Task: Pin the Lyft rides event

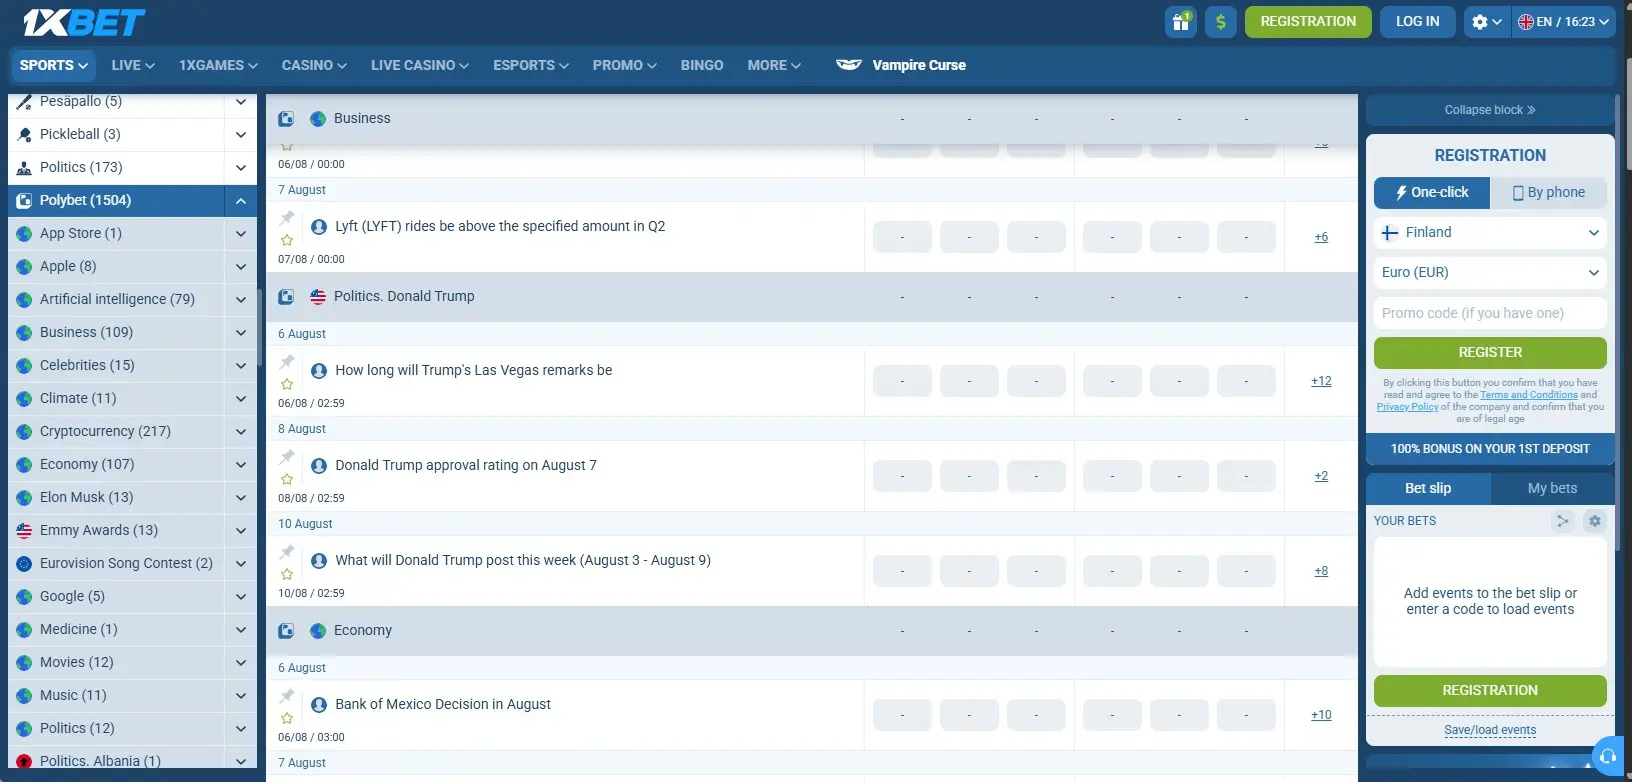Action: click(x=287, y=218)
